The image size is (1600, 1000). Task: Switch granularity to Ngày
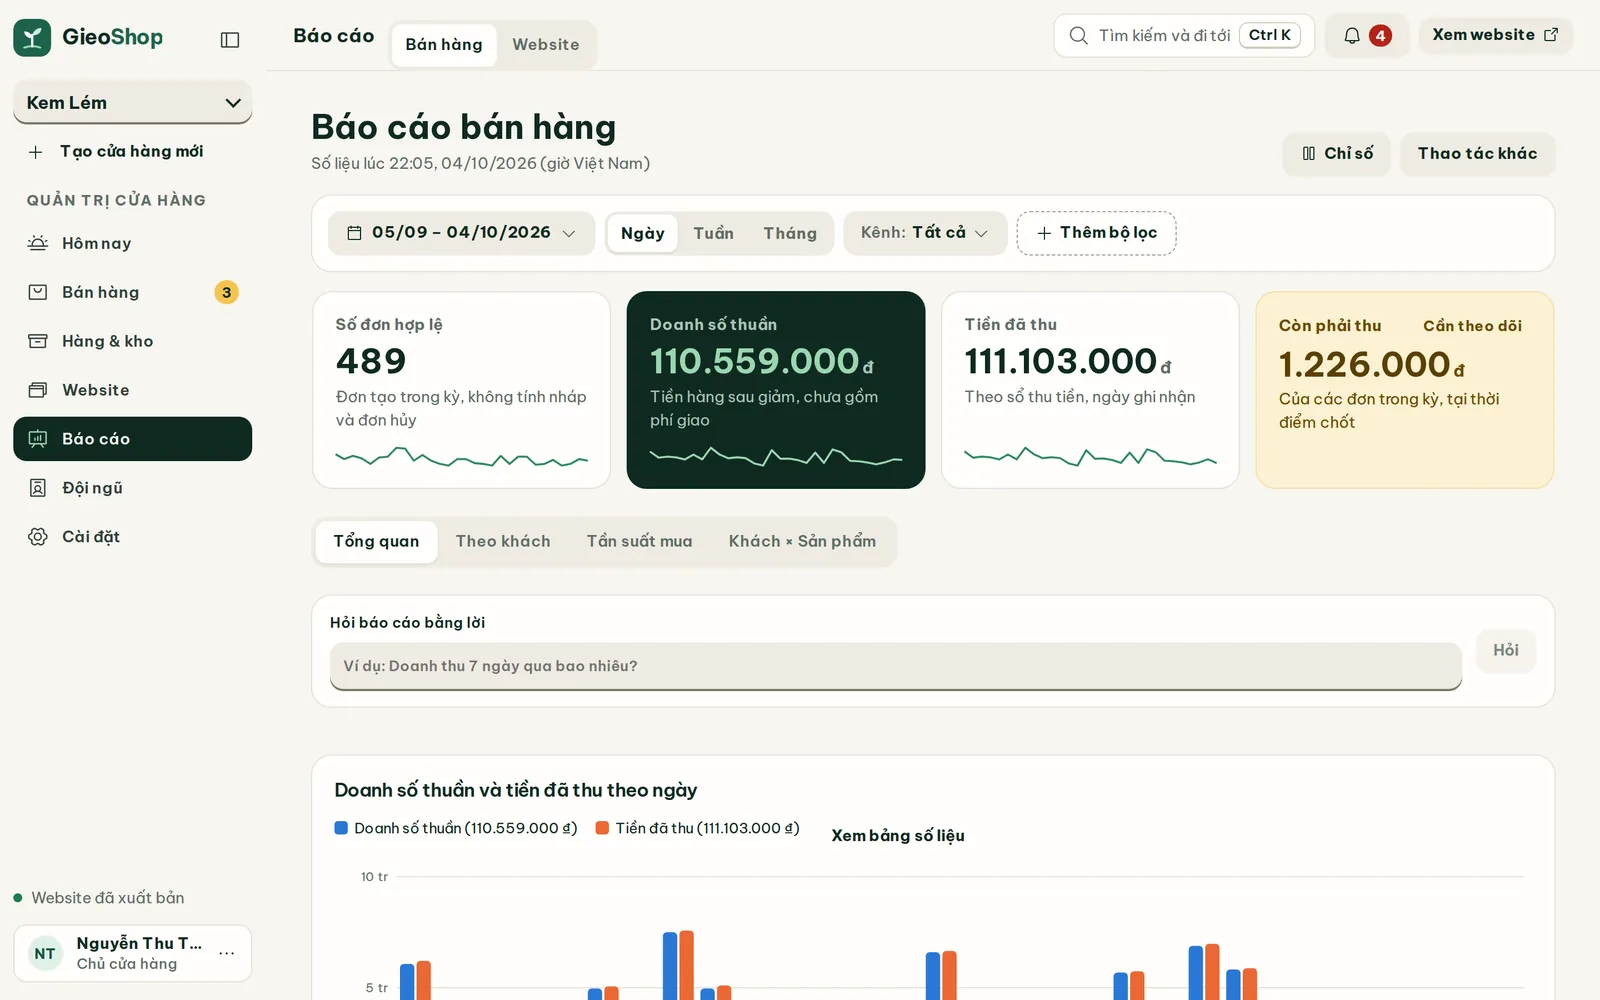coord(642,233)
